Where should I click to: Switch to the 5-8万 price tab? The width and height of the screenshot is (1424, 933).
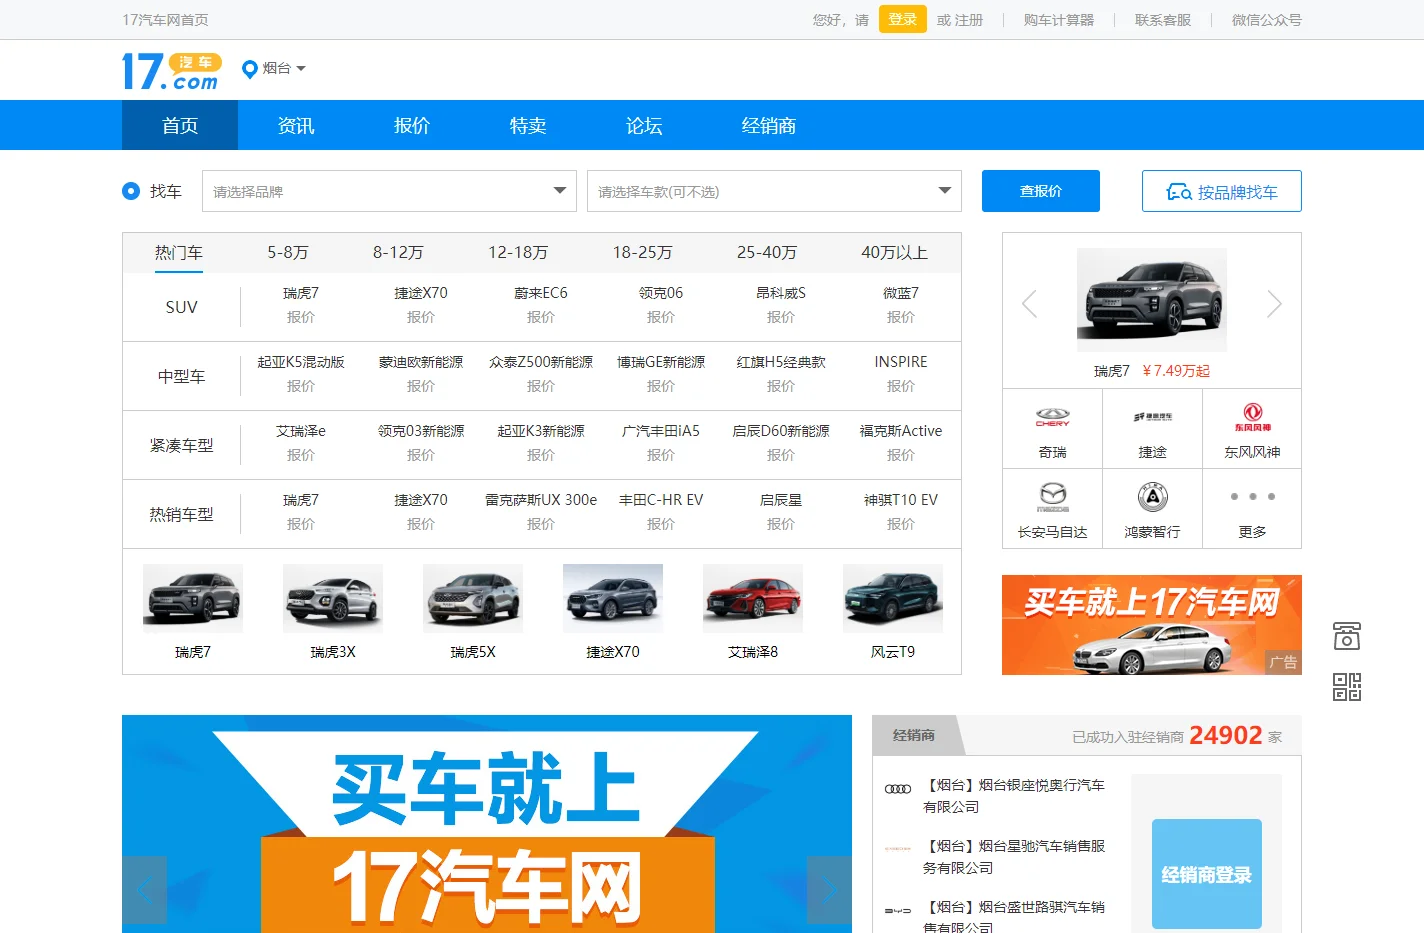[288, 253]
